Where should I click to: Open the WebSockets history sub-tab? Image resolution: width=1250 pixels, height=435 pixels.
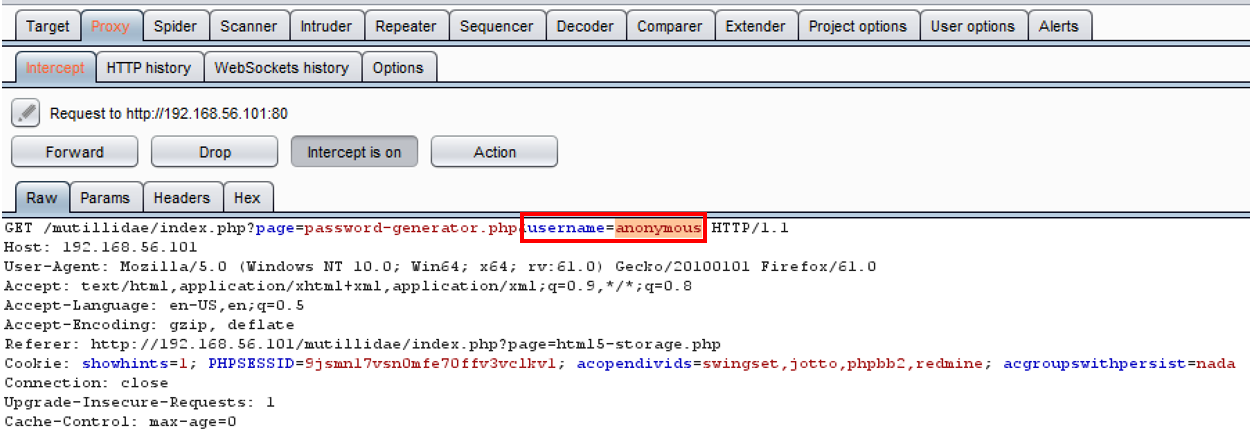(x=282, y=68)
